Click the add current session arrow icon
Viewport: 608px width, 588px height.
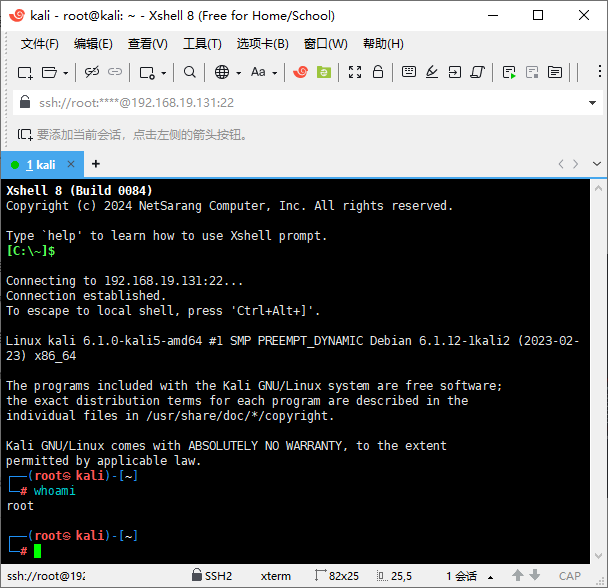click(x=25, y=135)
